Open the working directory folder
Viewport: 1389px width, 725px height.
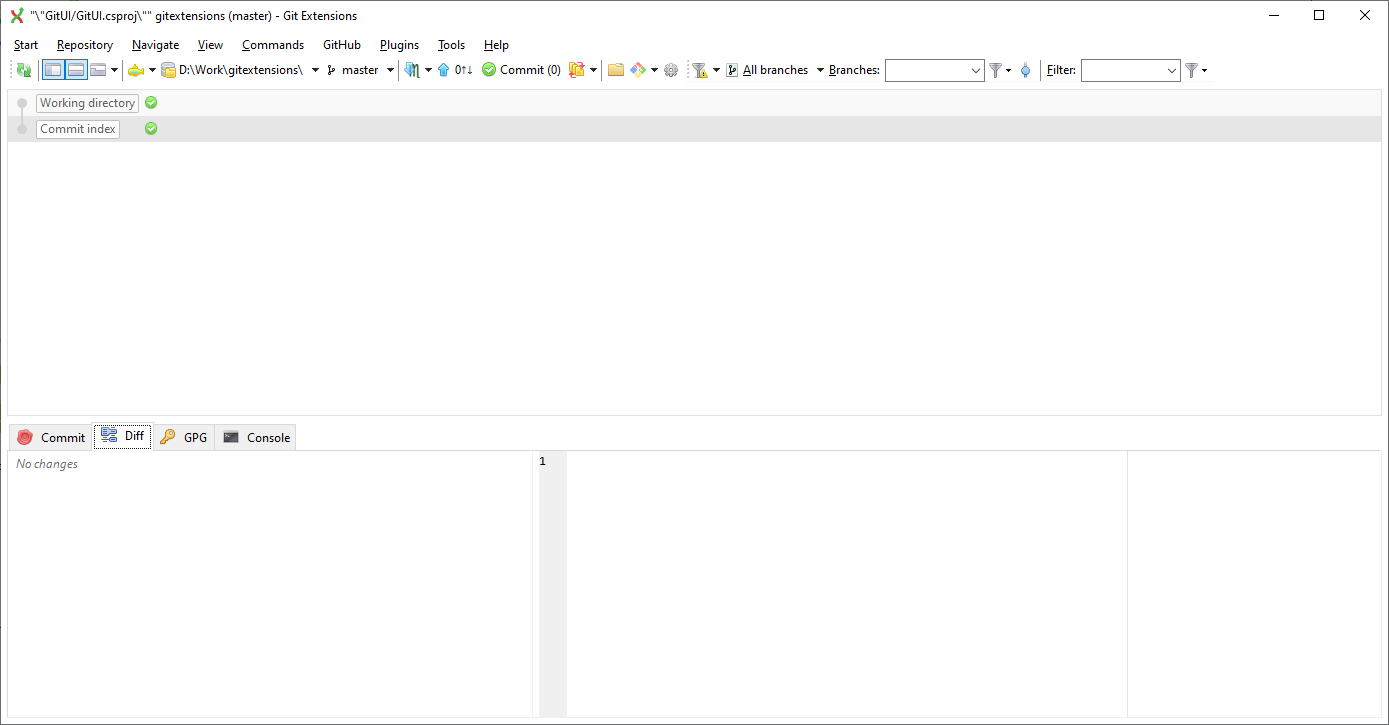615,70
